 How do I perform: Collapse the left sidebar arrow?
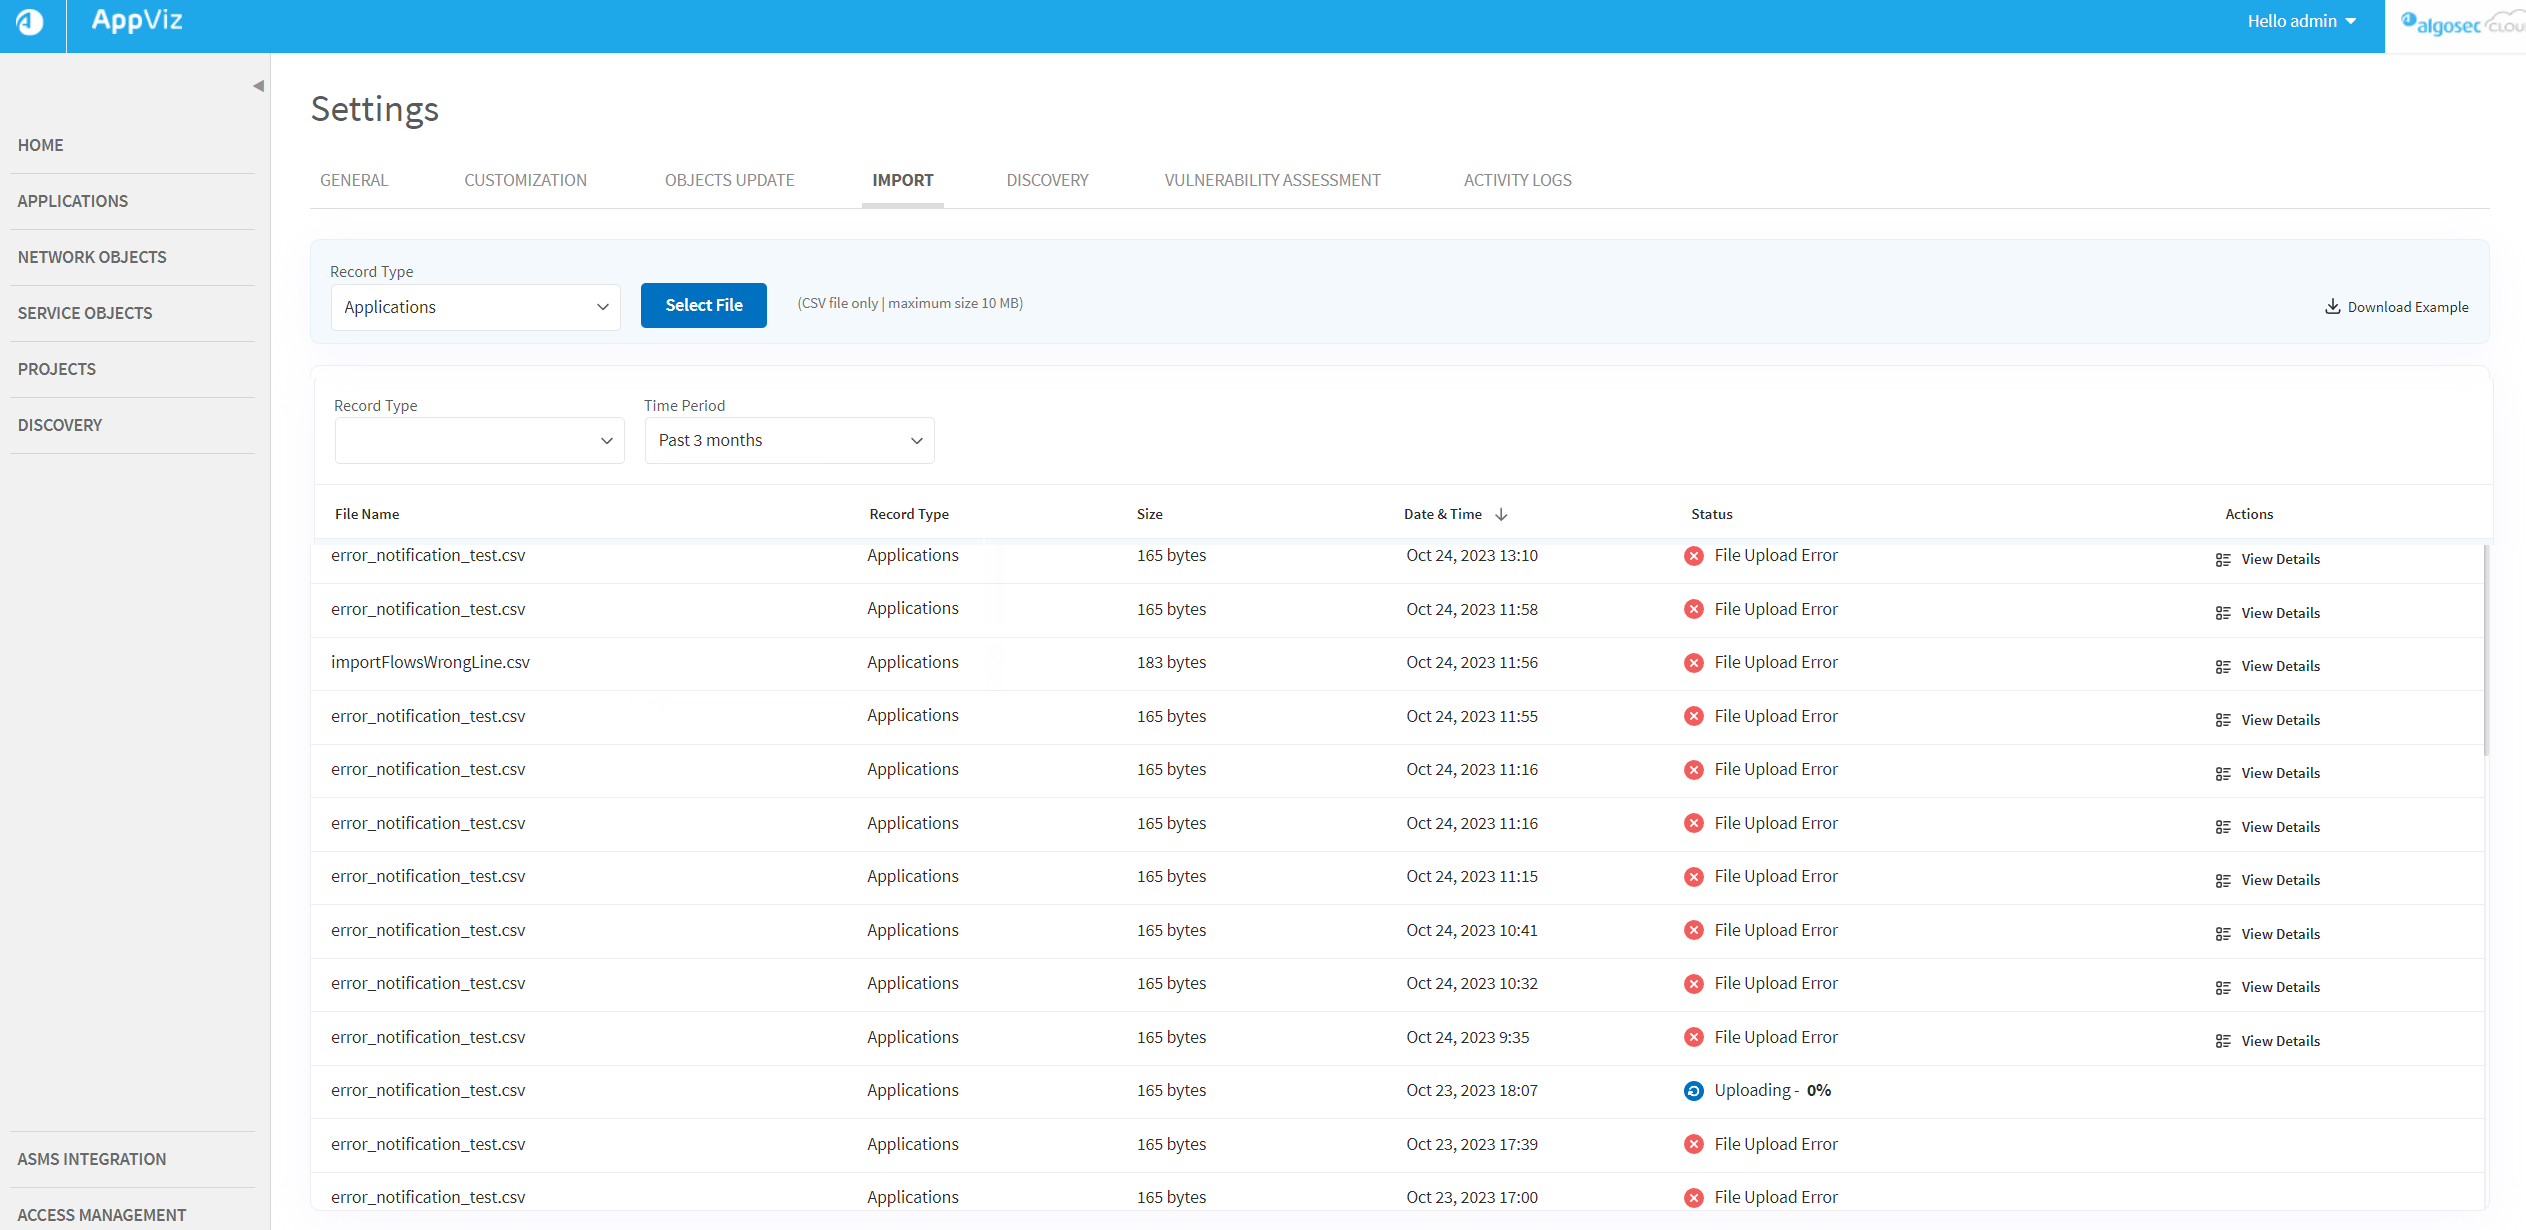tap(258, 86)
